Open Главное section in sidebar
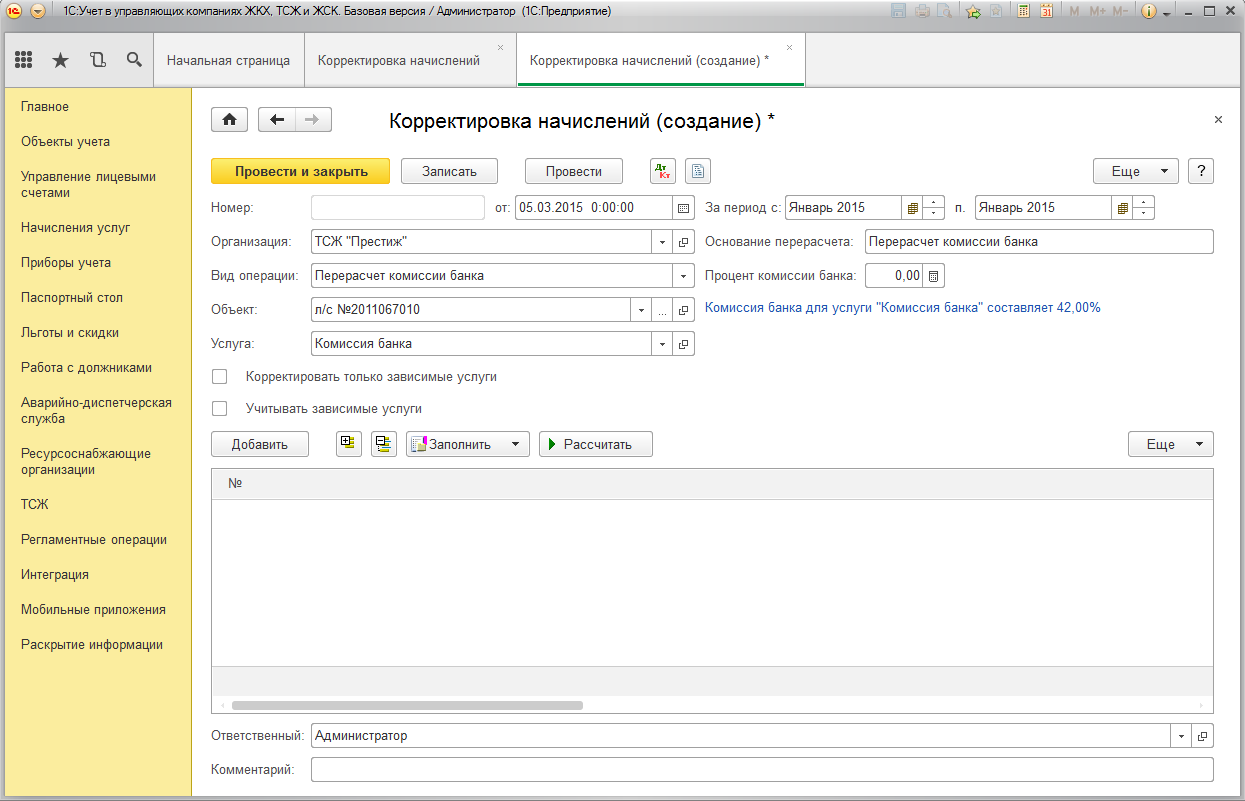Image resolution: width=1245 pixels, height=801 pixels. pos(45,107)
